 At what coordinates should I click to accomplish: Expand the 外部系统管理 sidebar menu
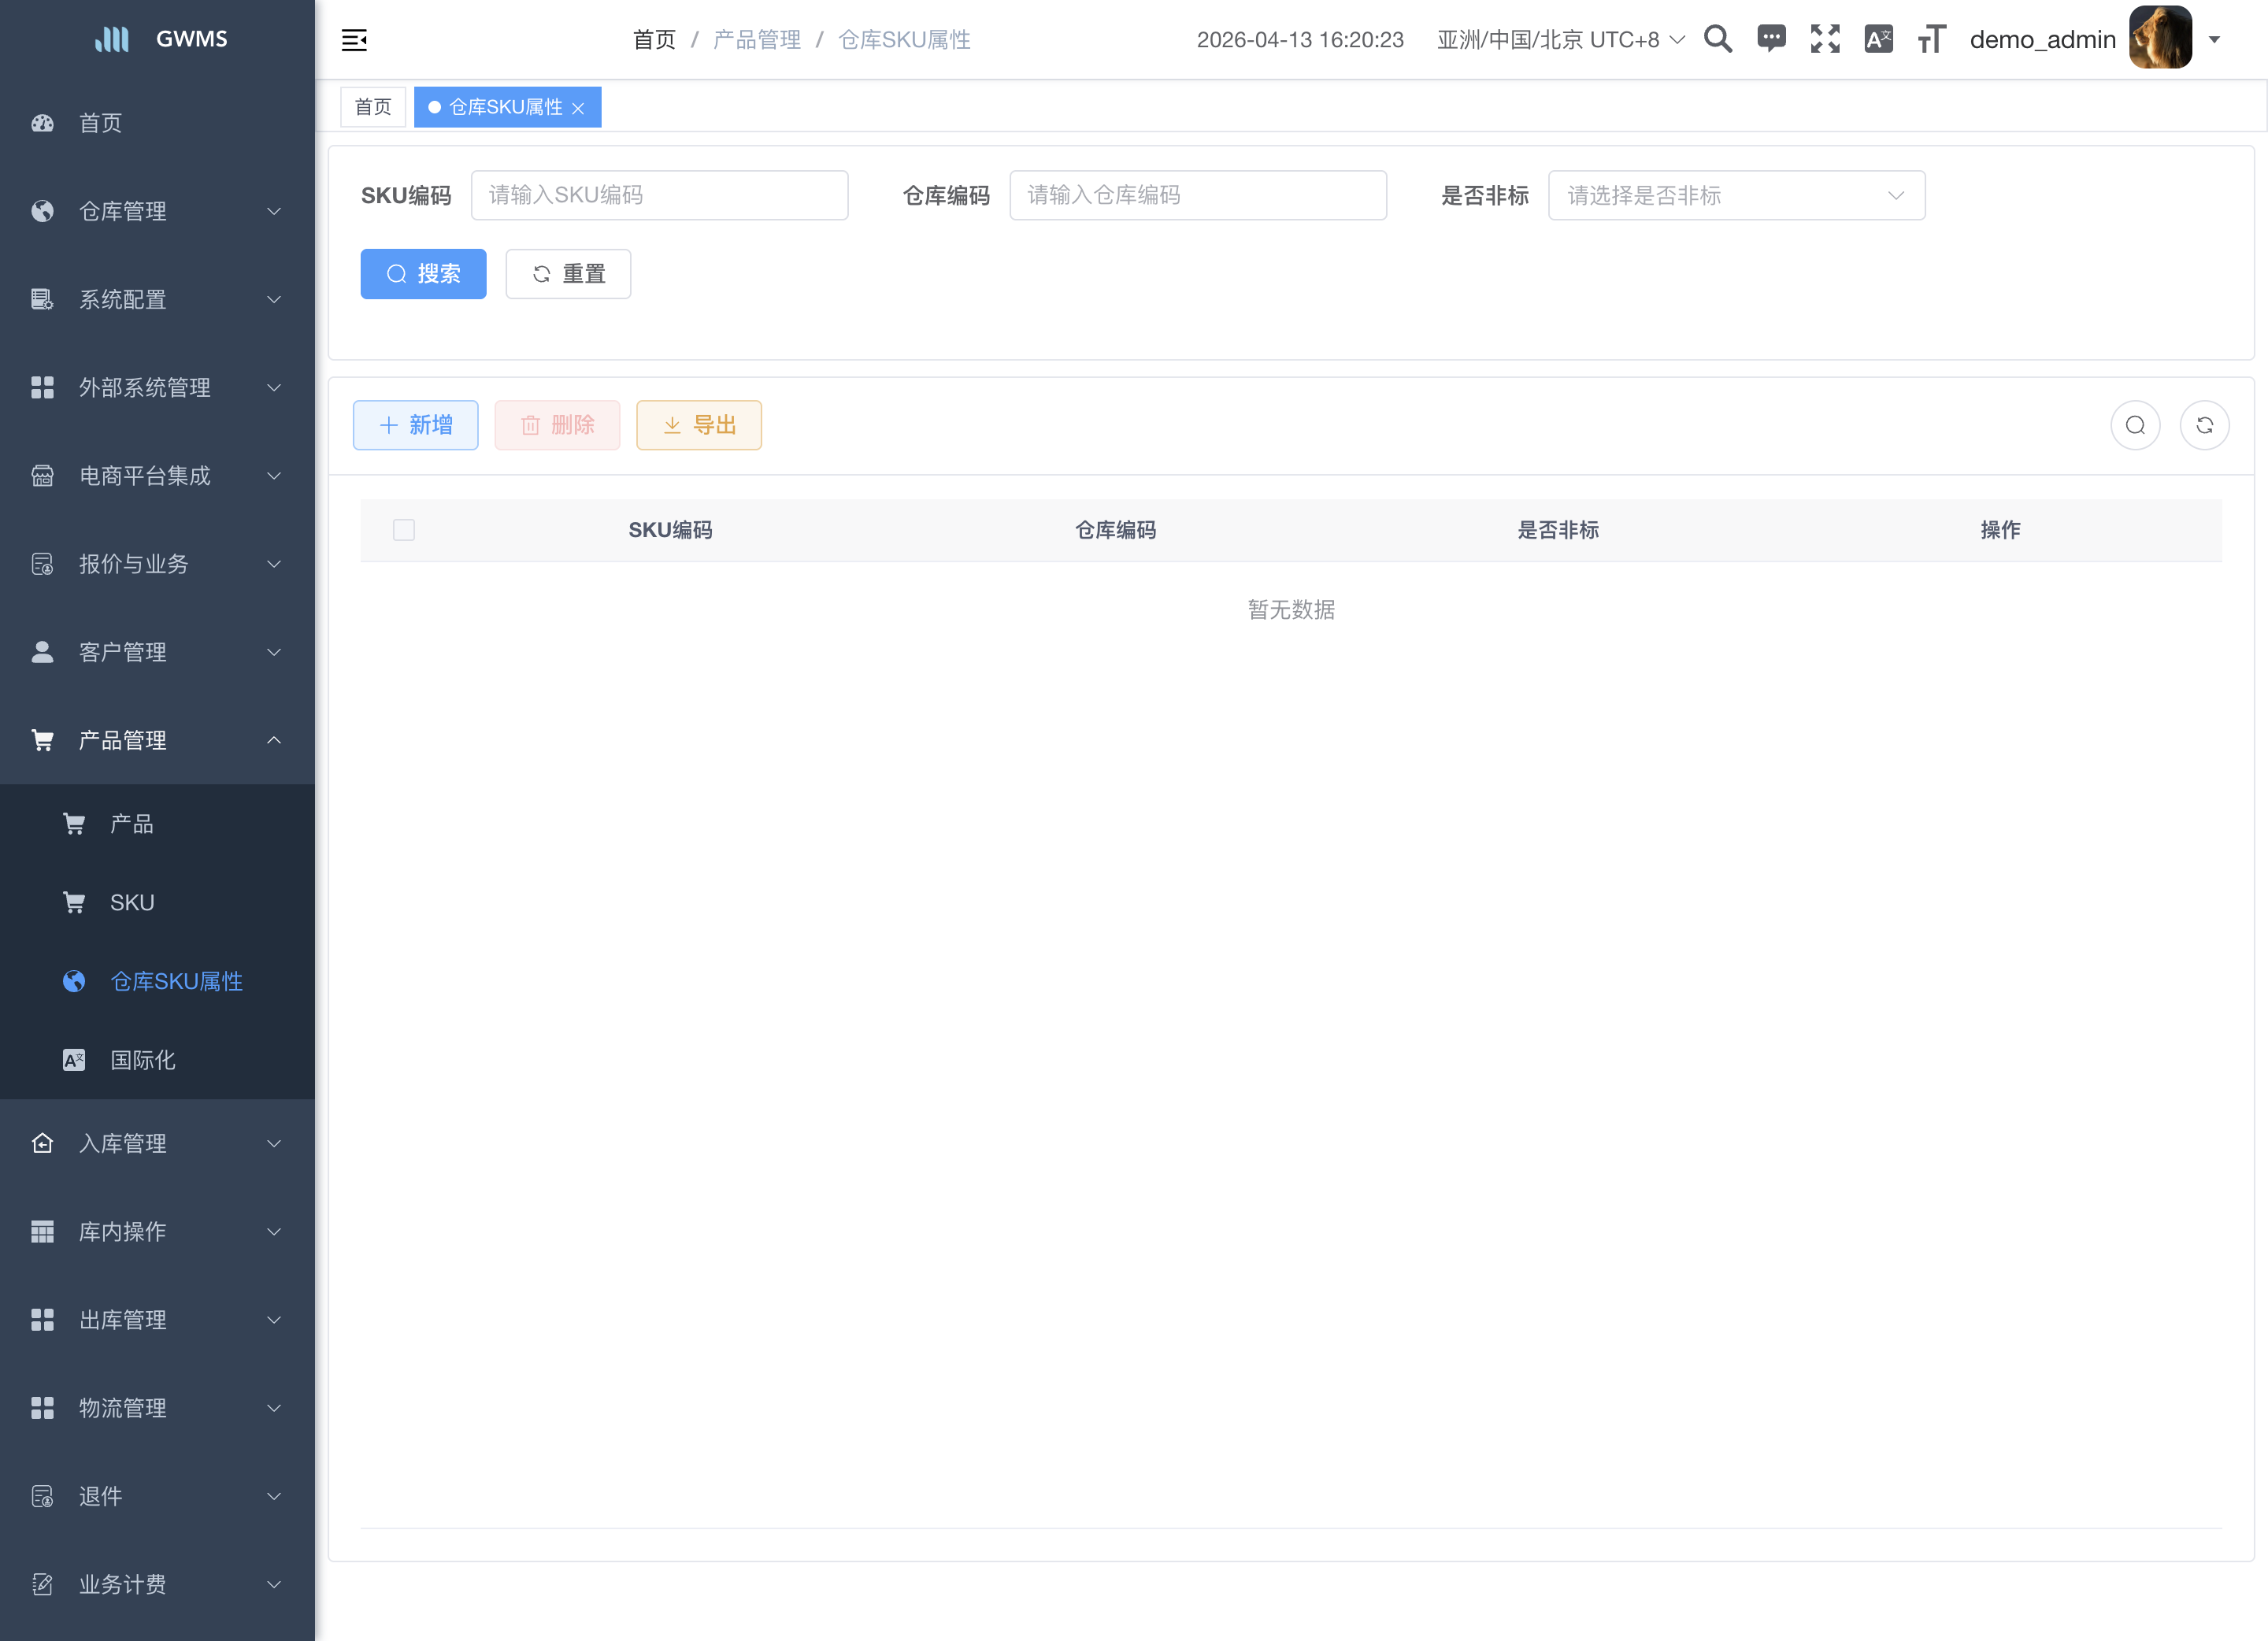tap(157, 387)
